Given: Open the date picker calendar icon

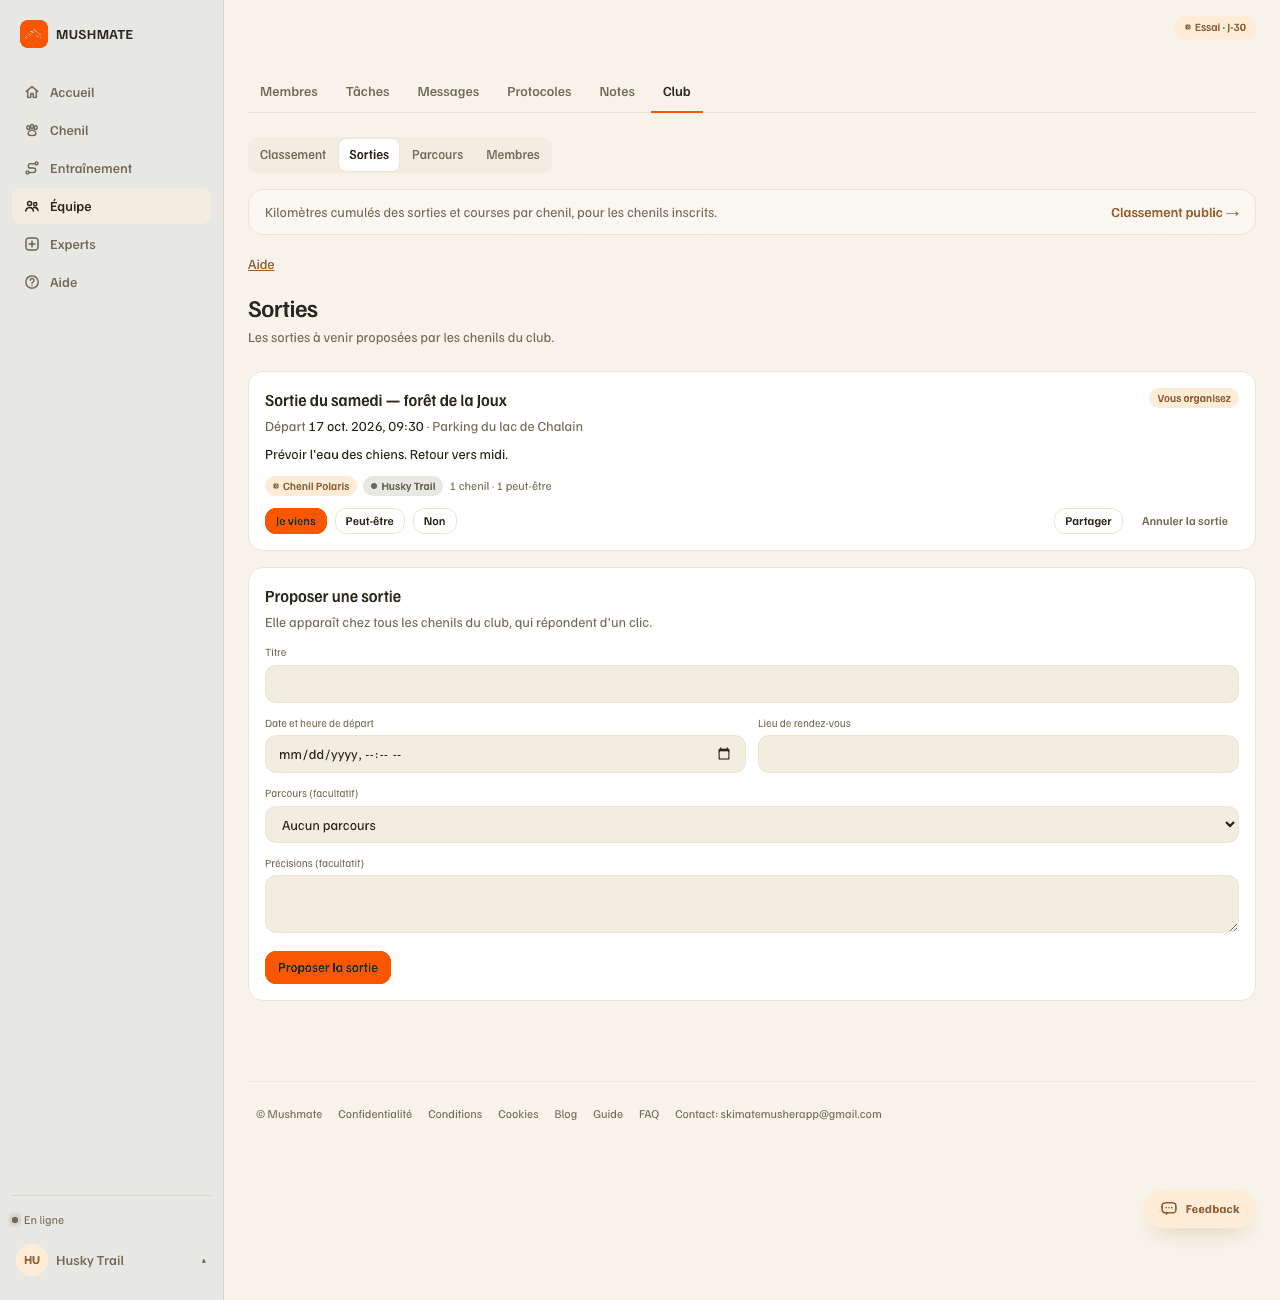Looking at the screenshot, I should 724,754.
